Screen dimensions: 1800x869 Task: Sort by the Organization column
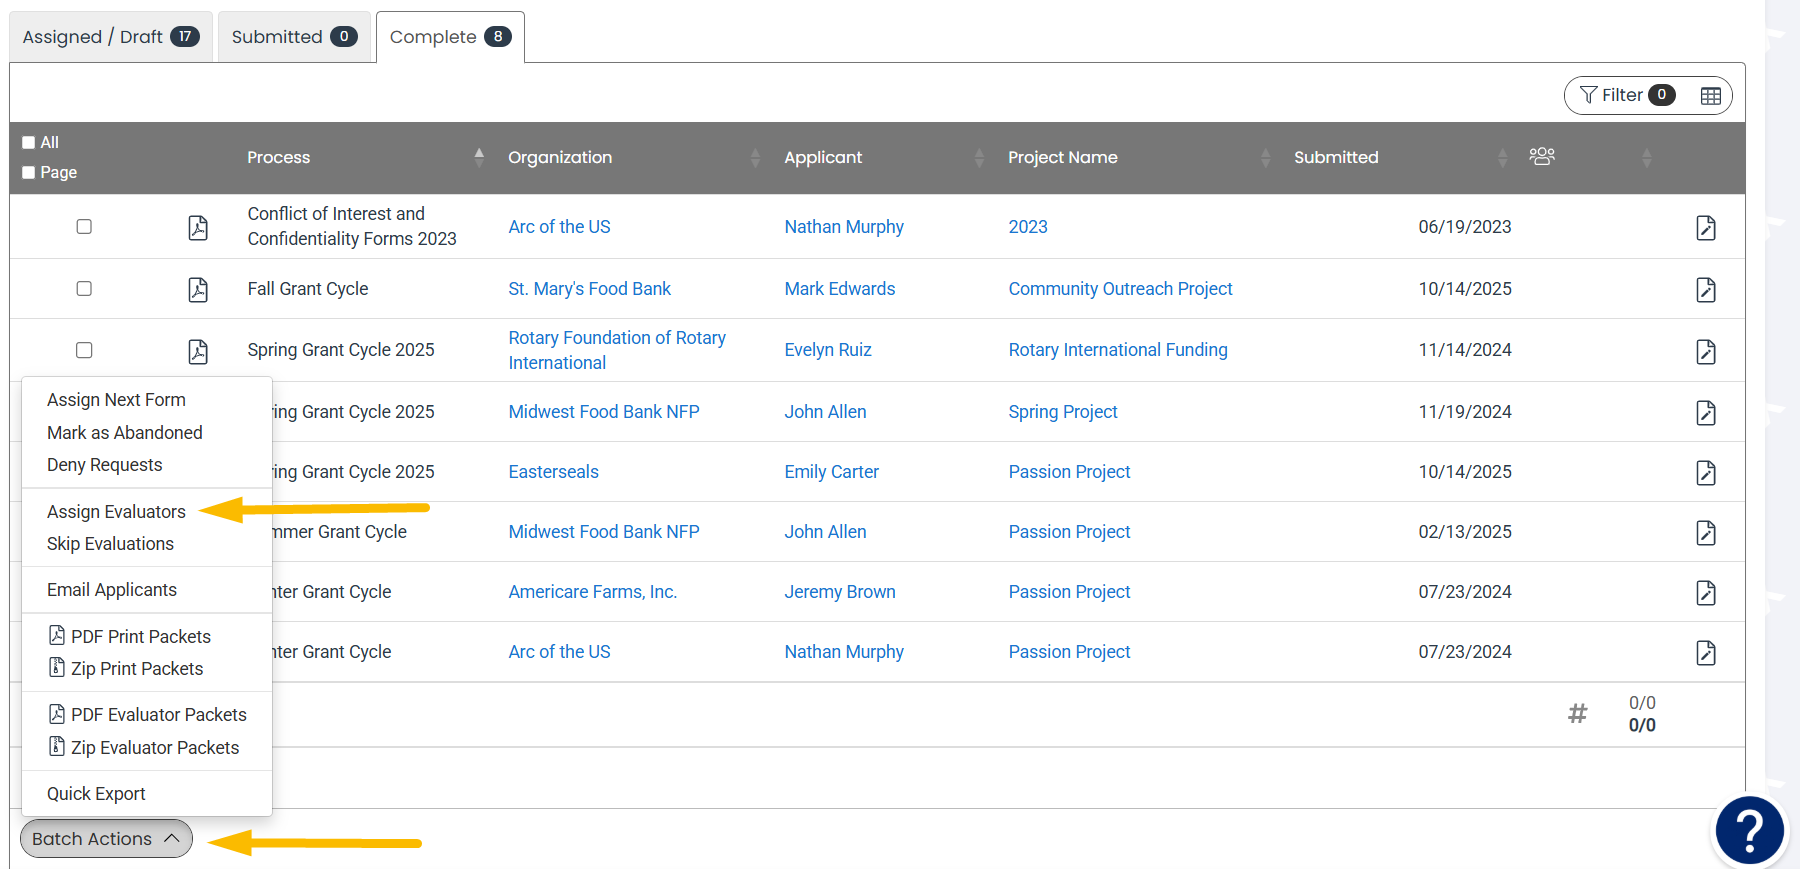(x=755, y=157)
